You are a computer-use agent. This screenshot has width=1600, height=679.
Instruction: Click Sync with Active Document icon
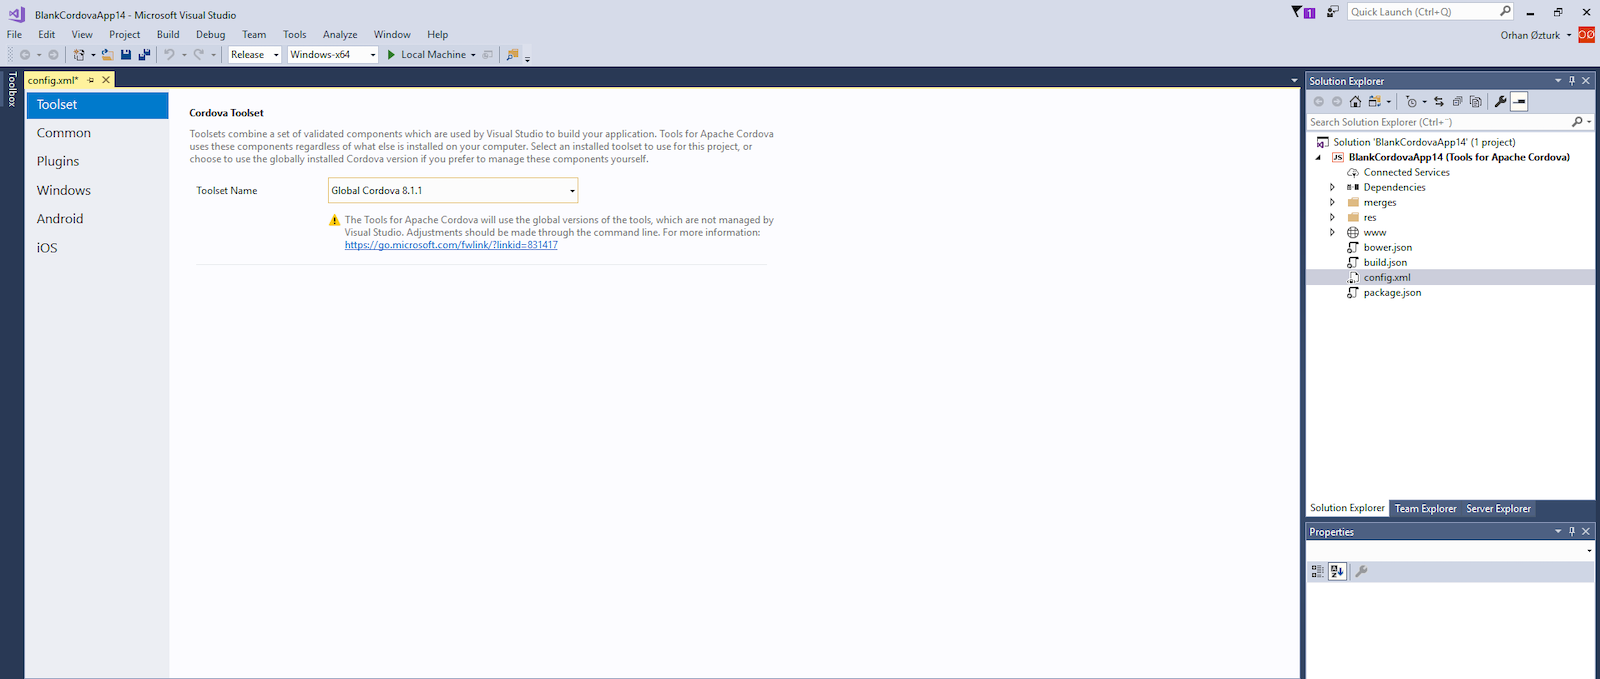1439,102
